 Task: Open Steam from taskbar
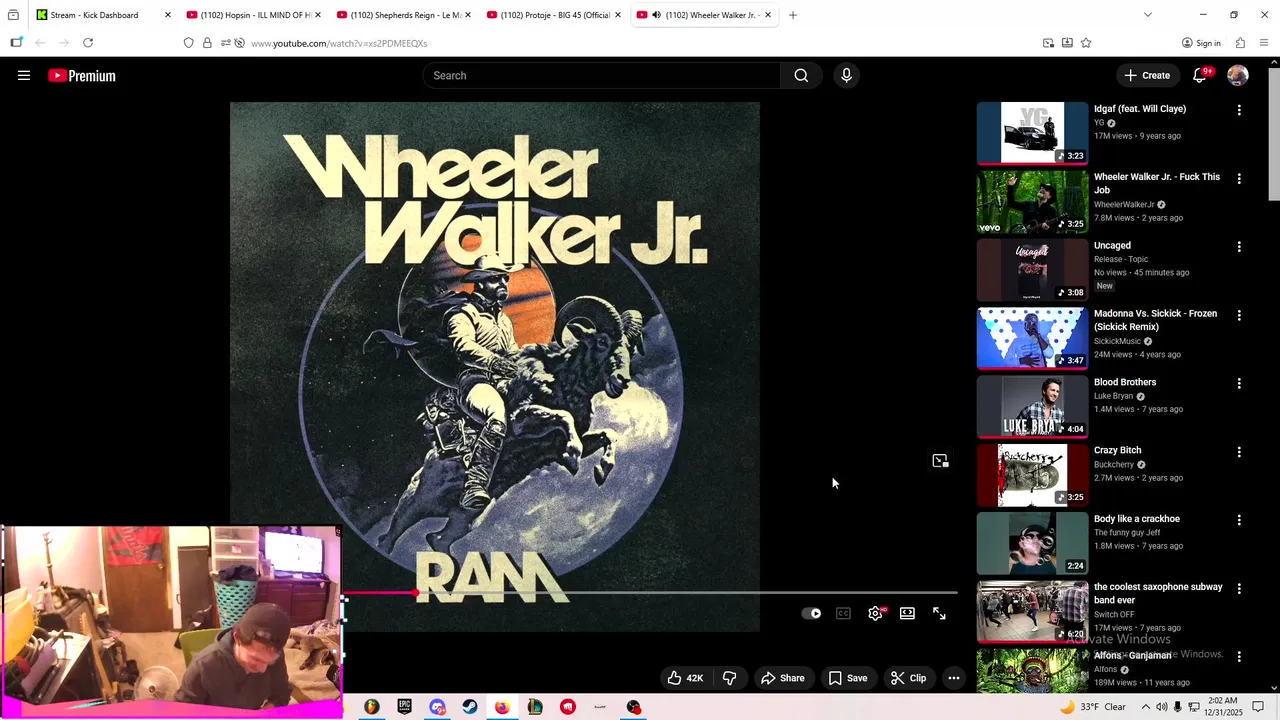coord(470,707)
